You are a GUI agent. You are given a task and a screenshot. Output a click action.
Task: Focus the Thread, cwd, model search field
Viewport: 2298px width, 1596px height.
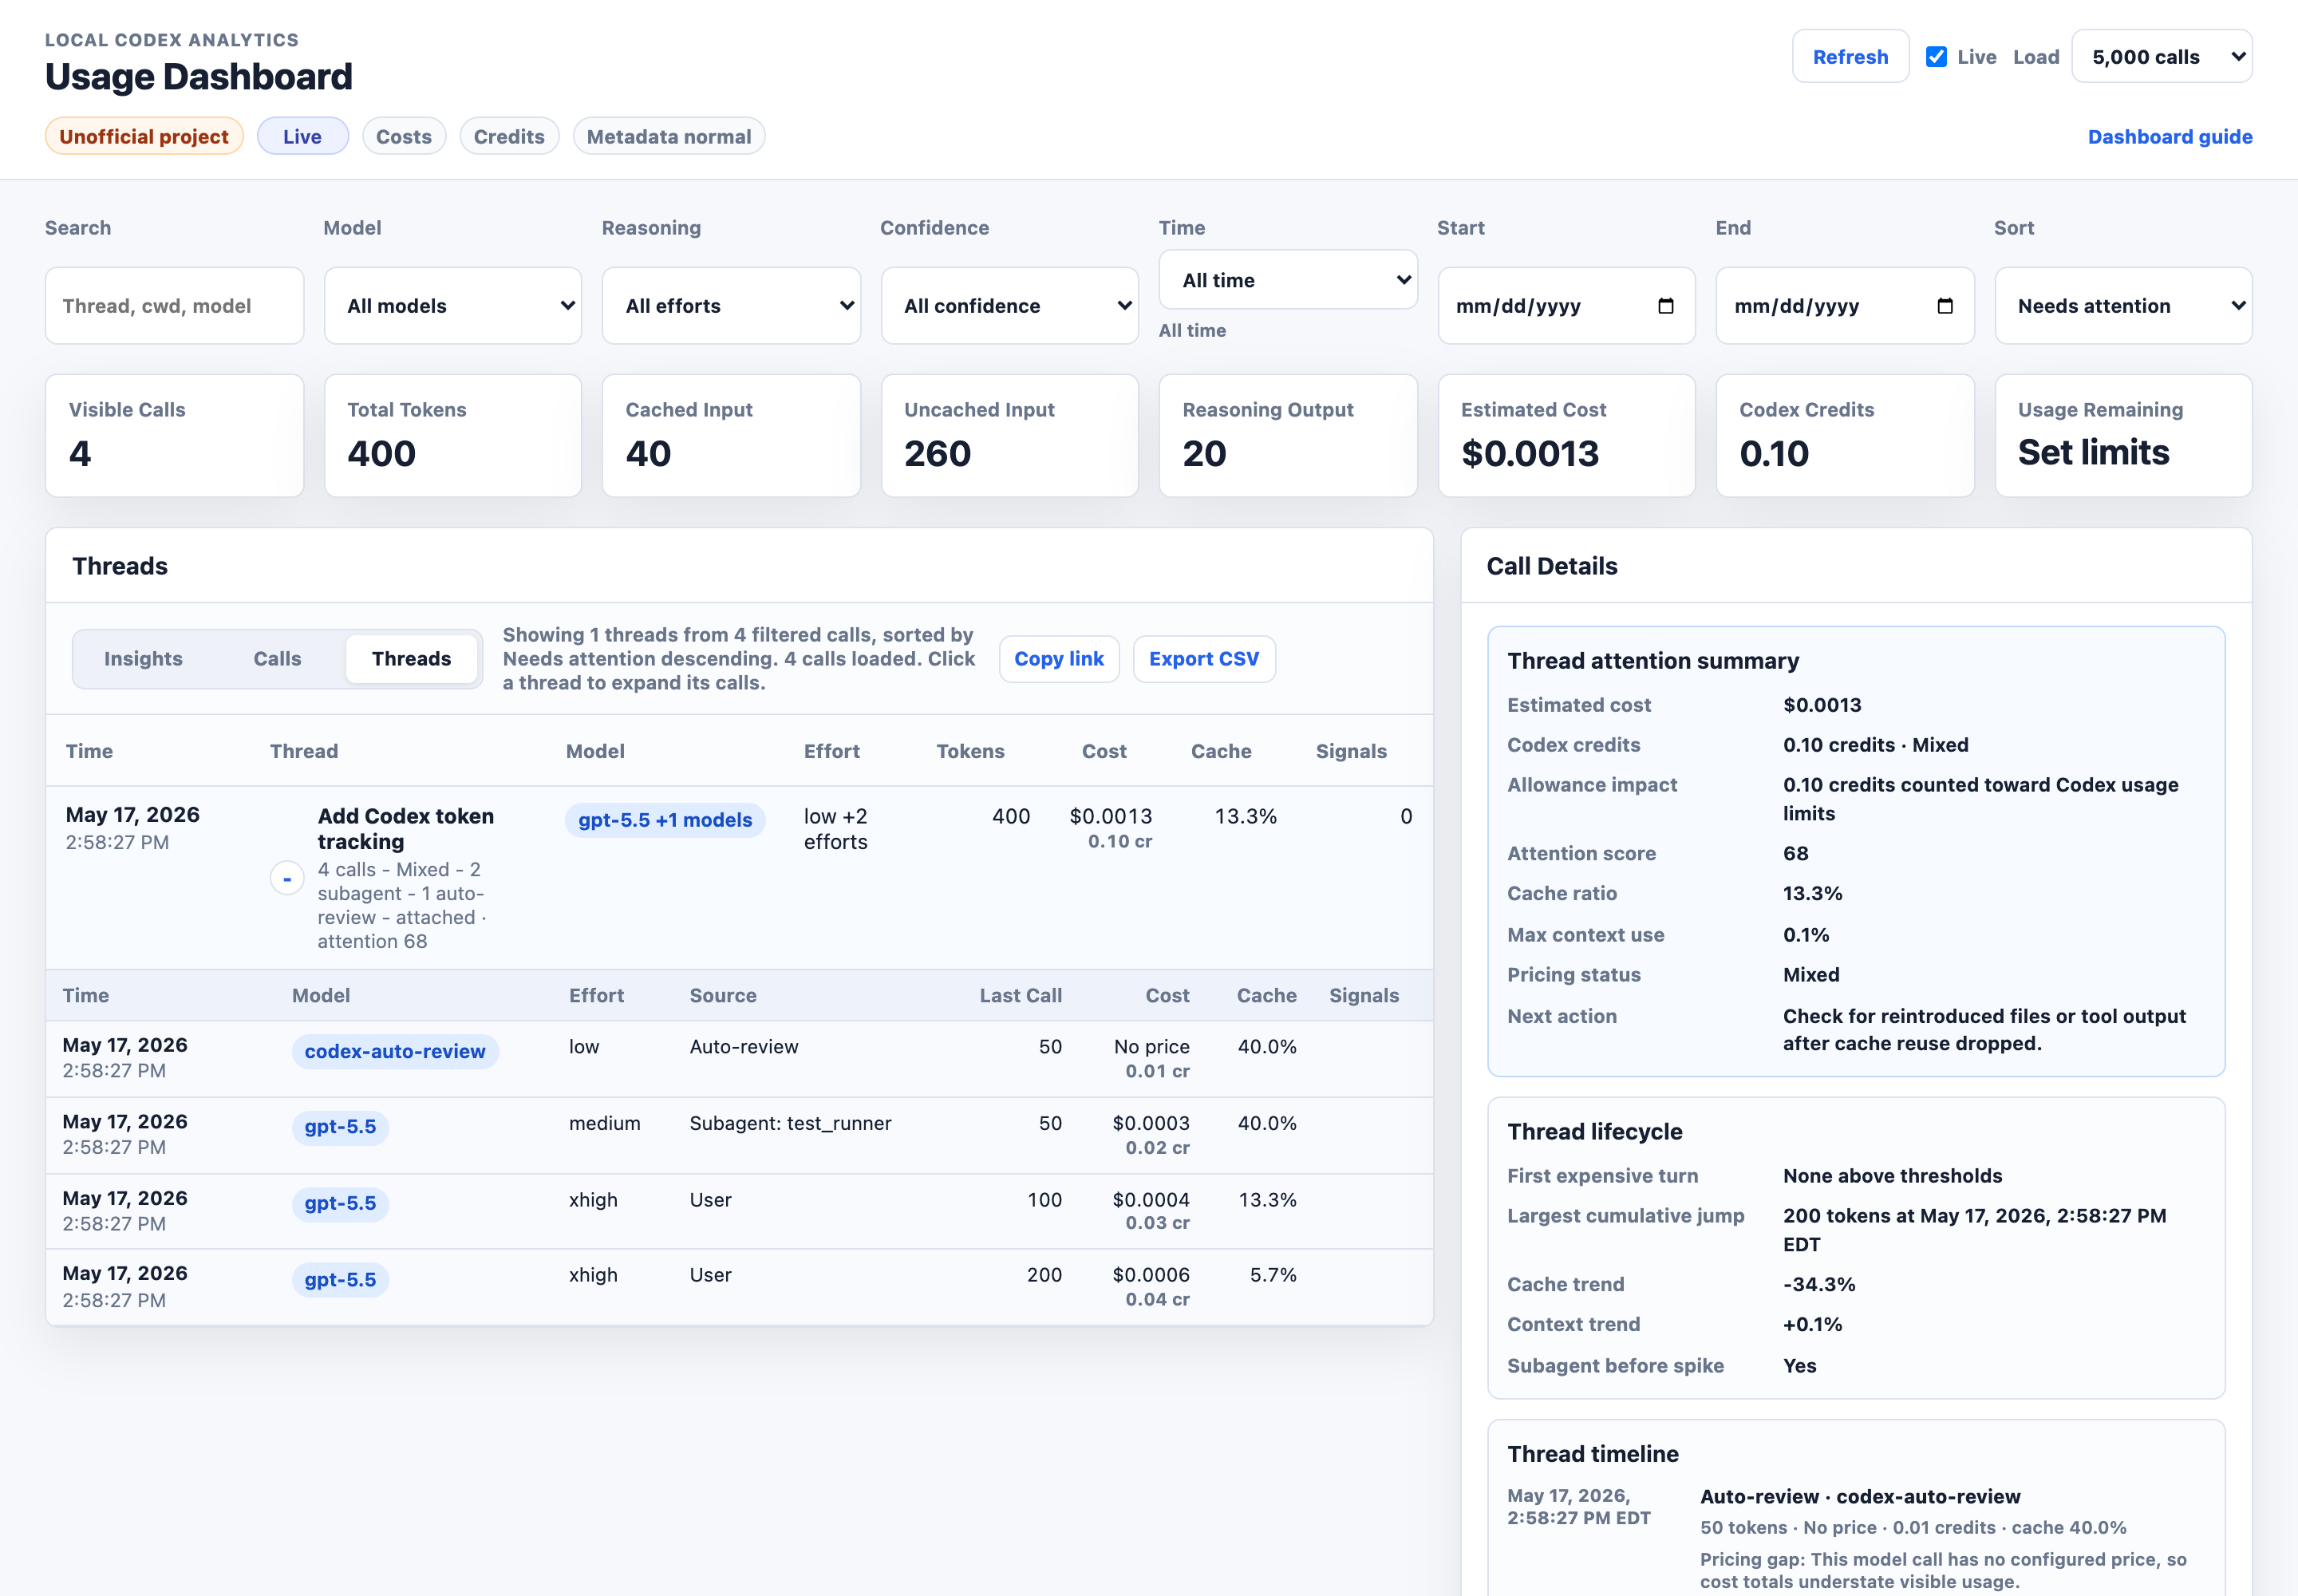[174, 306]
